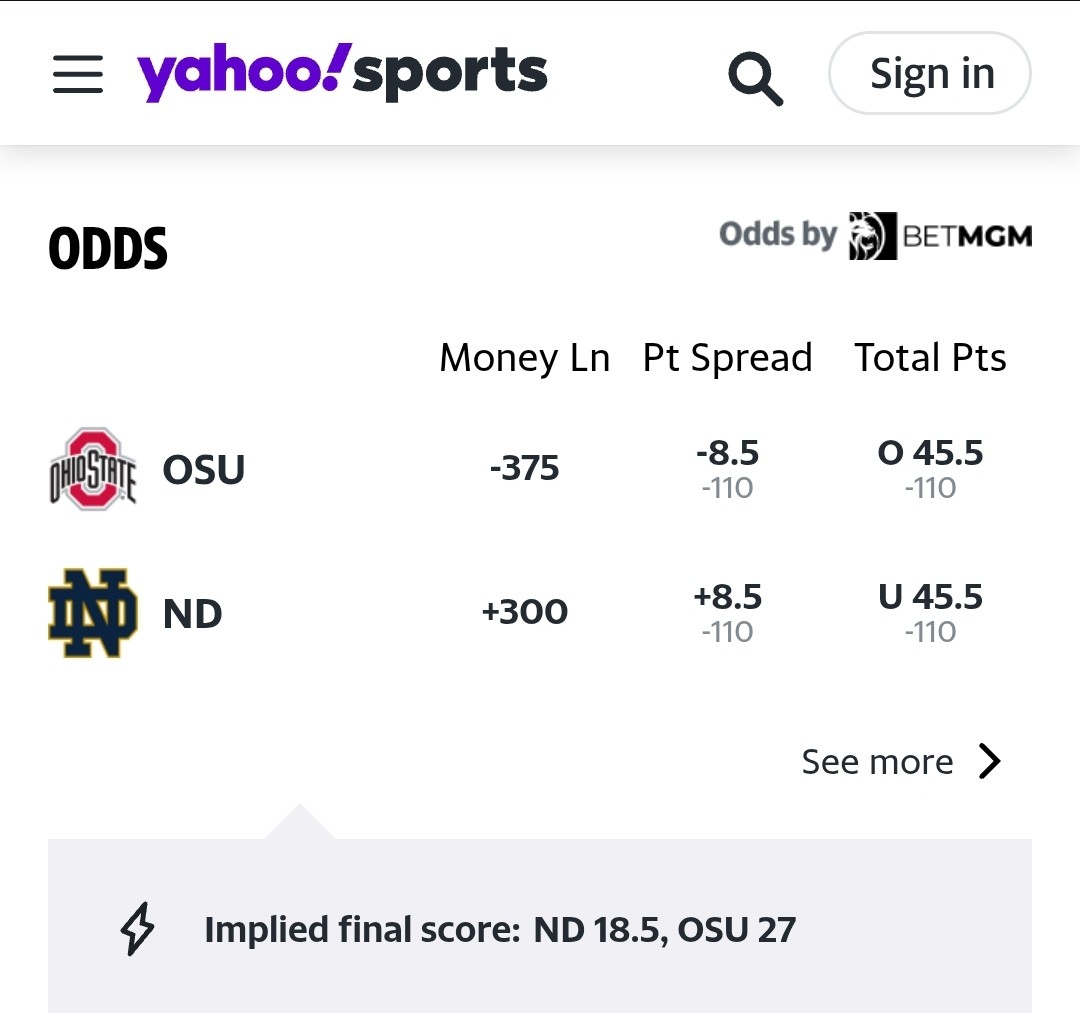Switch to the ODDS section heading
Viewport: 1080px width, 1013px height.
[x=107, y=250]
